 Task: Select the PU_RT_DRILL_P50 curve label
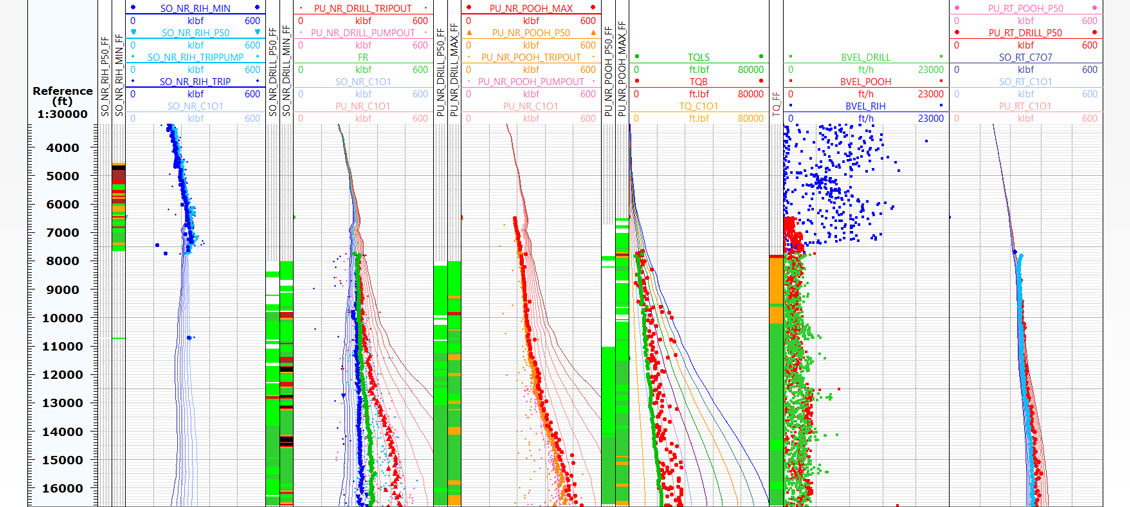click(1026, 32)
